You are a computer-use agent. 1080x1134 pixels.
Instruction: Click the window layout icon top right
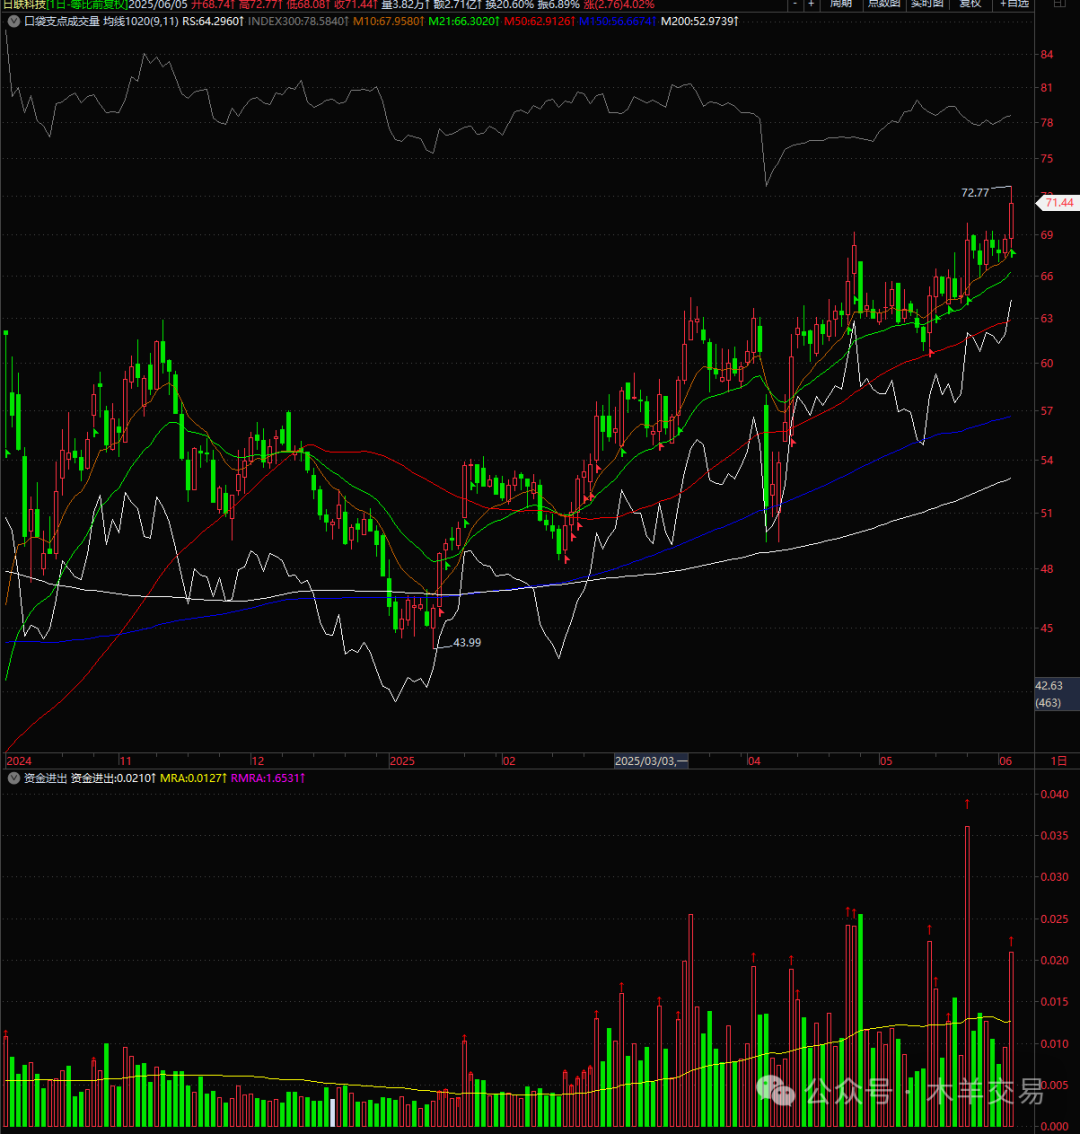coord(1059,4)
